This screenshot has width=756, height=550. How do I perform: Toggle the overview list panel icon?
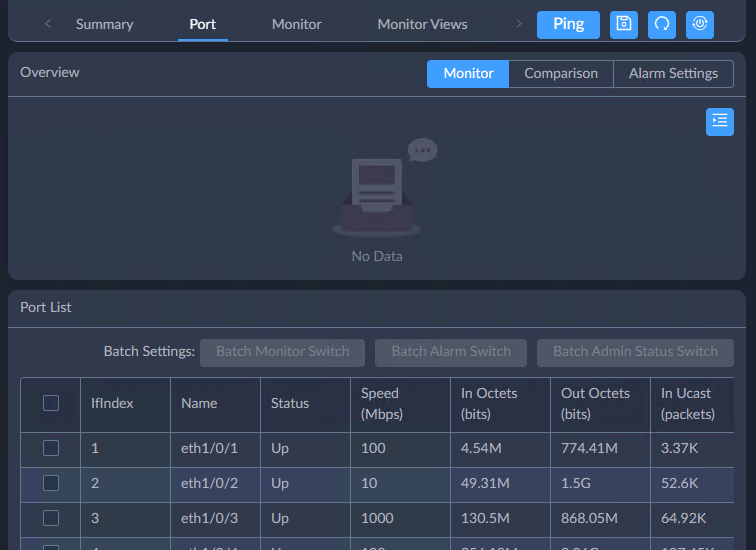coord(719,122)
